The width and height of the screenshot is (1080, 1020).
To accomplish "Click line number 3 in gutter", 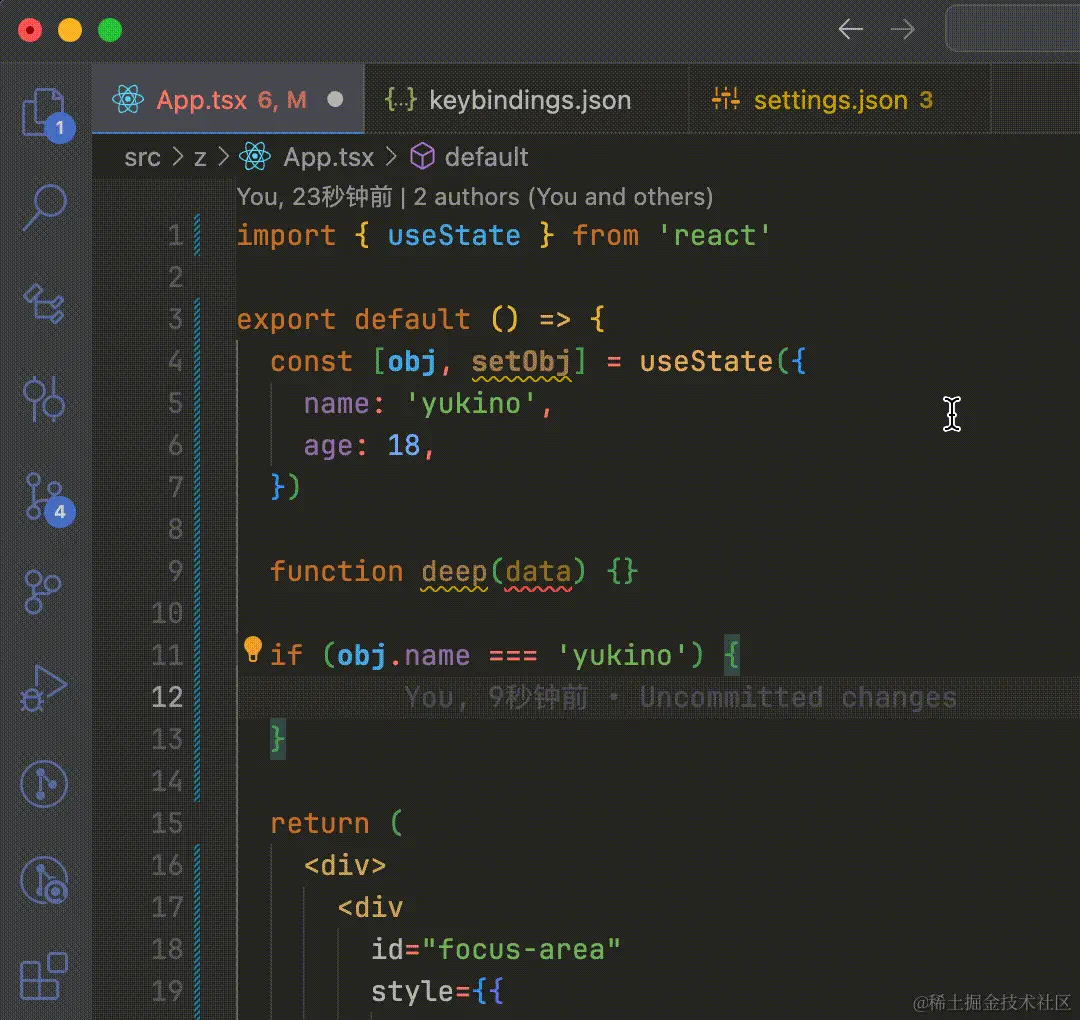I will pos(175,320).
